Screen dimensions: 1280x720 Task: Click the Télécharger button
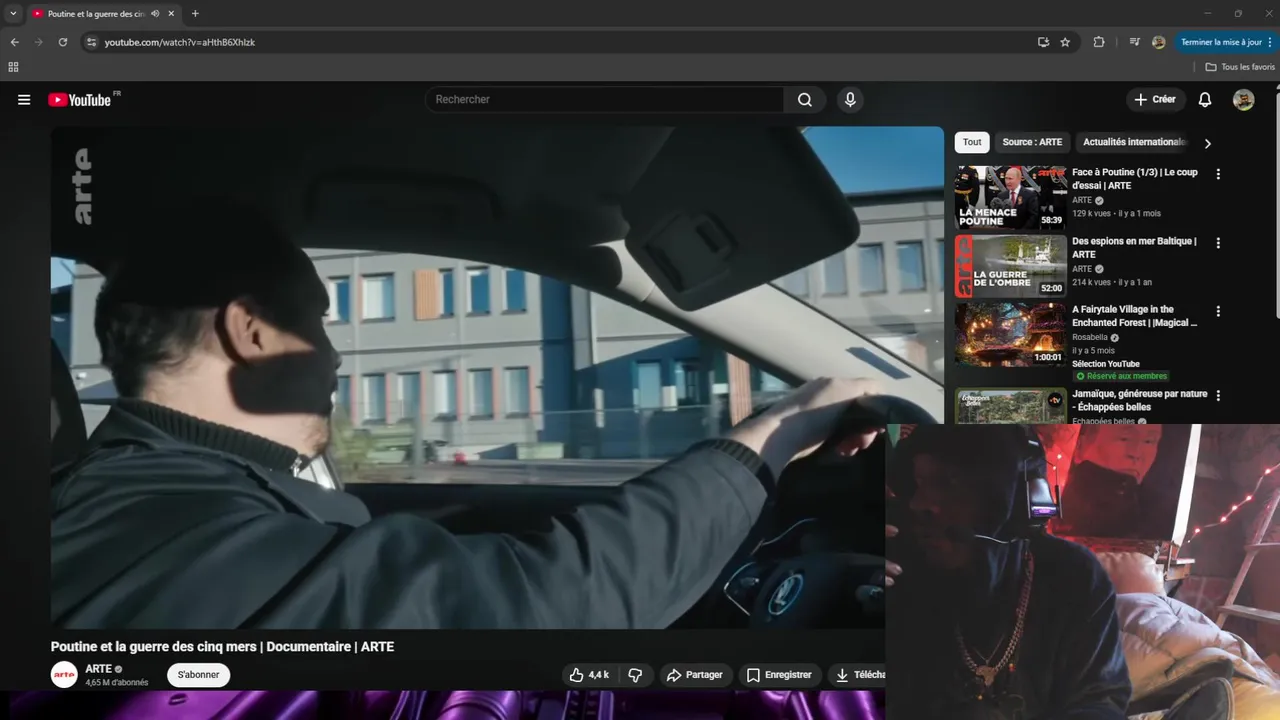click(858, 675)
